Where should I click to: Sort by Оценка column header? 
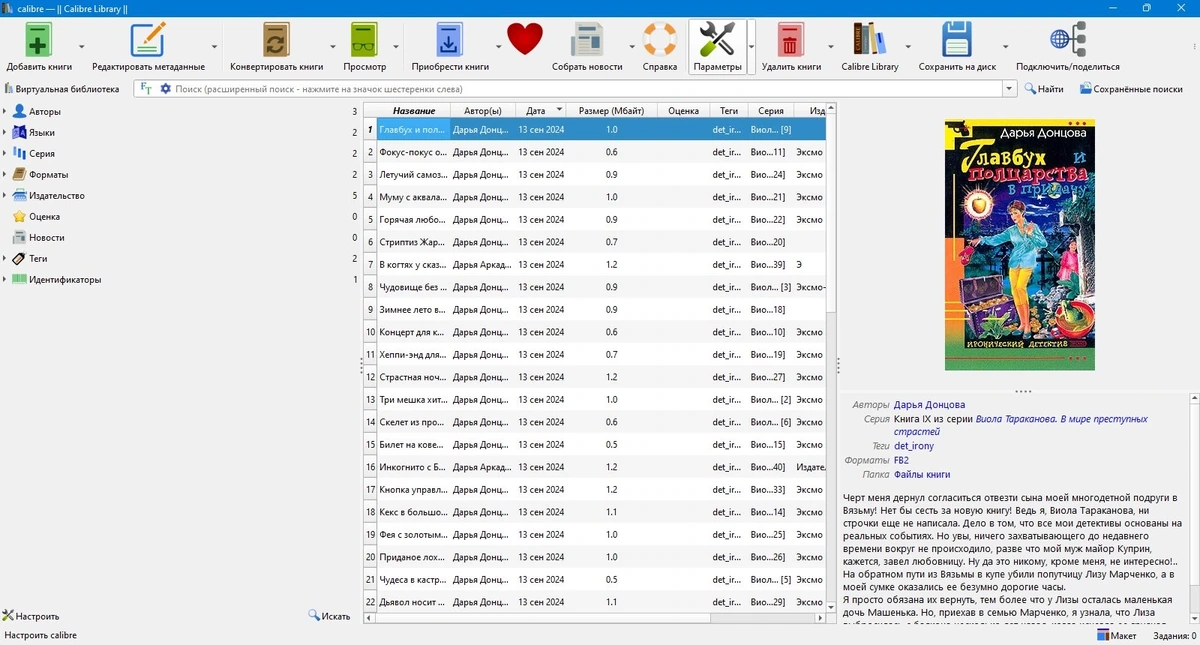tap(683, 111)
